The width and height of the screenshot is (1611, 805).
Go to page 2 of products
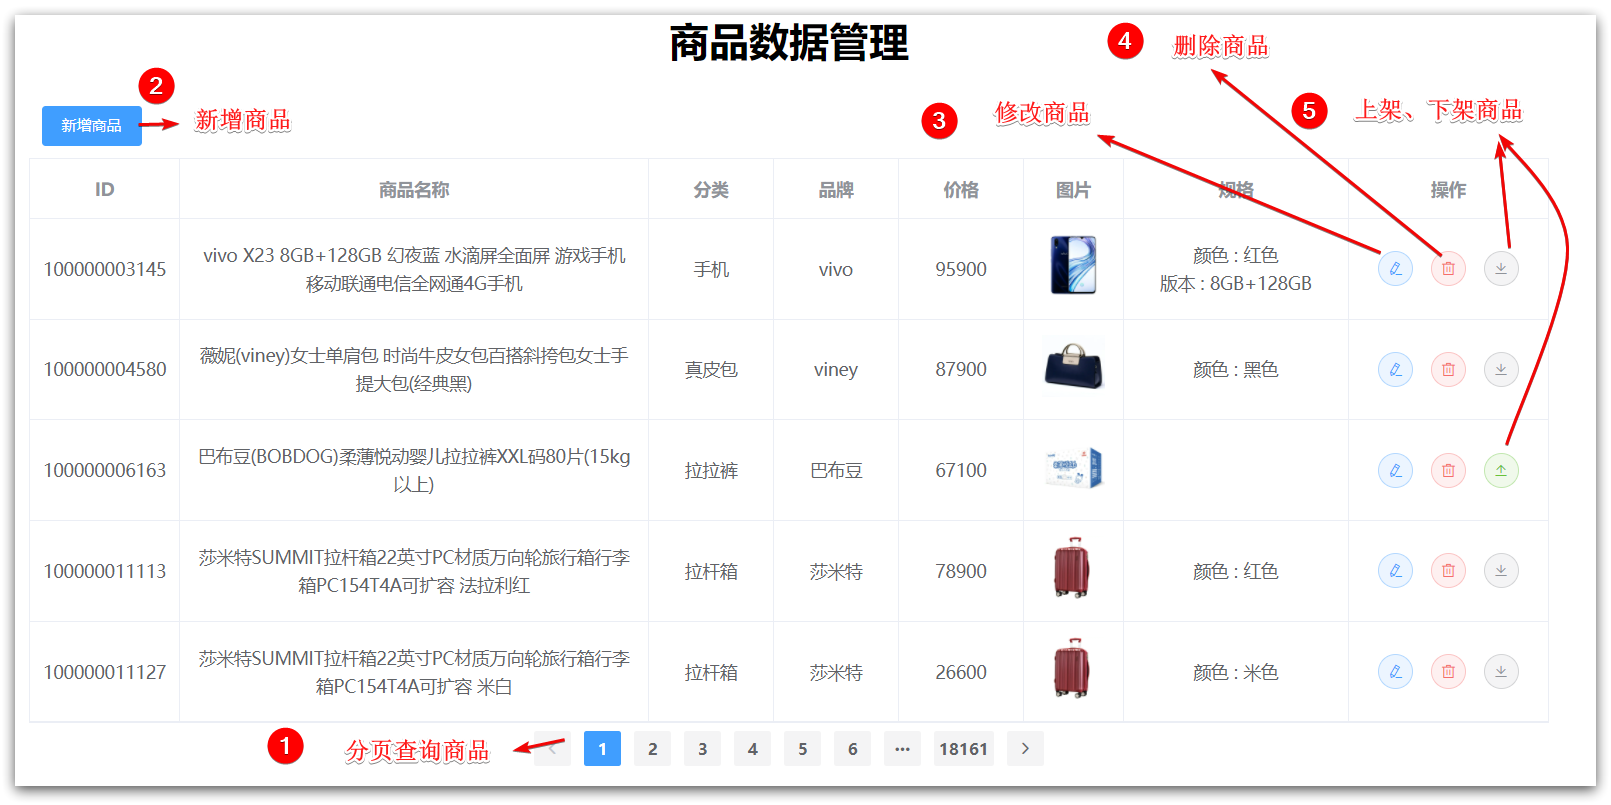click(x=652, y=749)
